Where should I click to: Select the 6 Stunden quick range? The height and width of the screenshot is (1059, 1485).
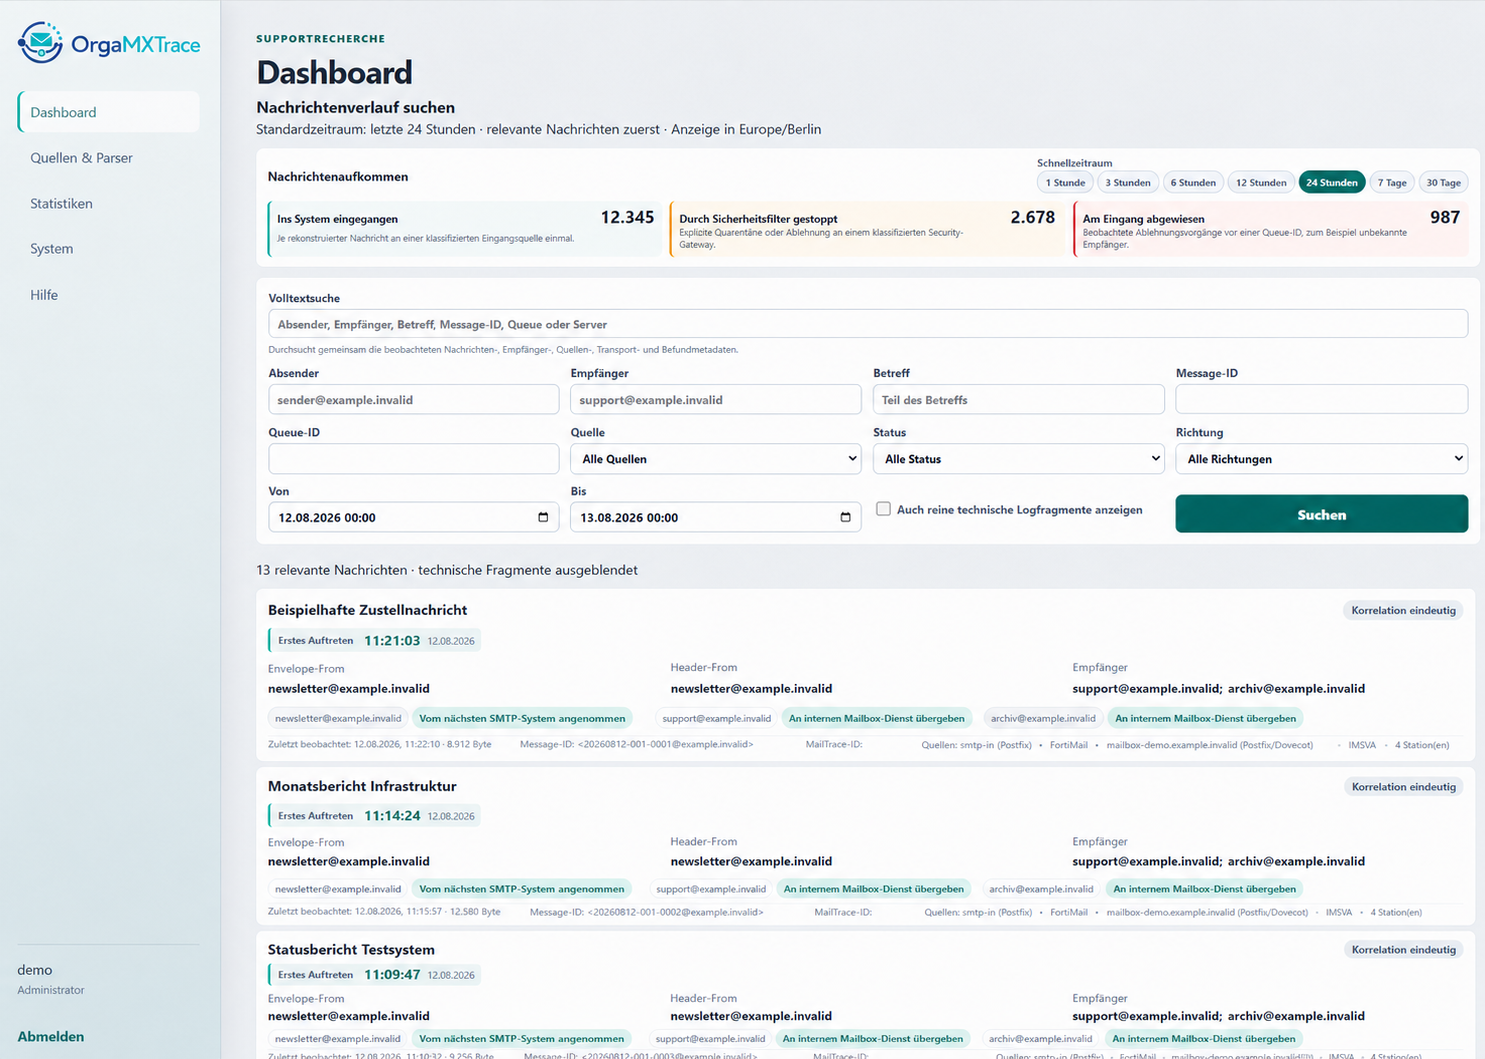[x=1193, y=182]
